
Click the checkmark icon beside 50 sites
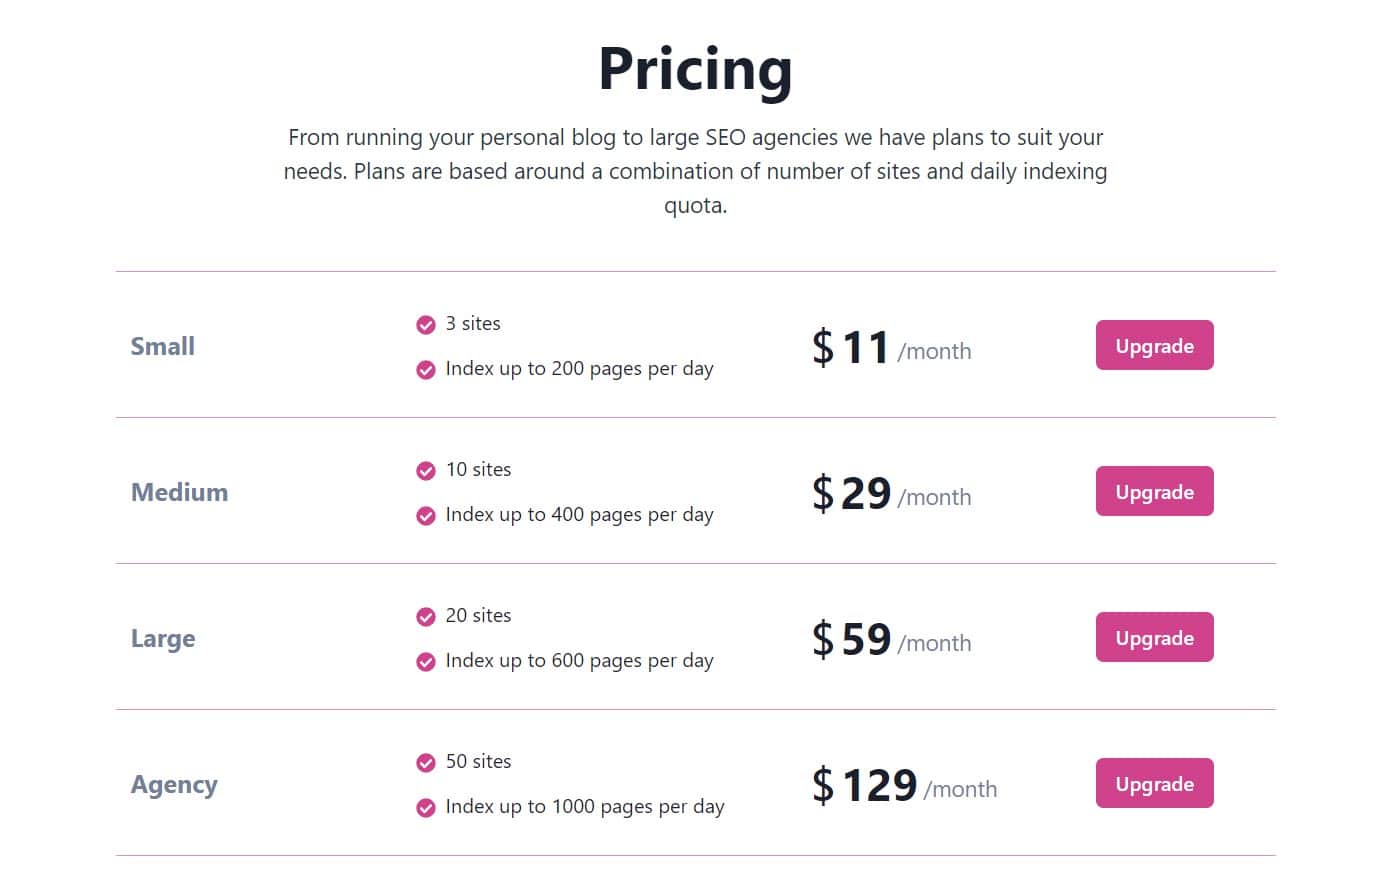(426, 763)
